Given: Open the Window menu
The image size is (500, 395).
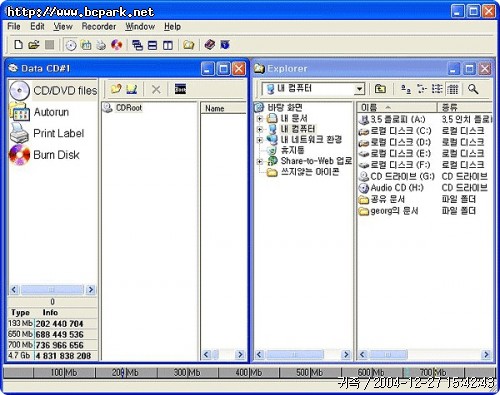Looking at the screenshot, I should pos(140,26).
